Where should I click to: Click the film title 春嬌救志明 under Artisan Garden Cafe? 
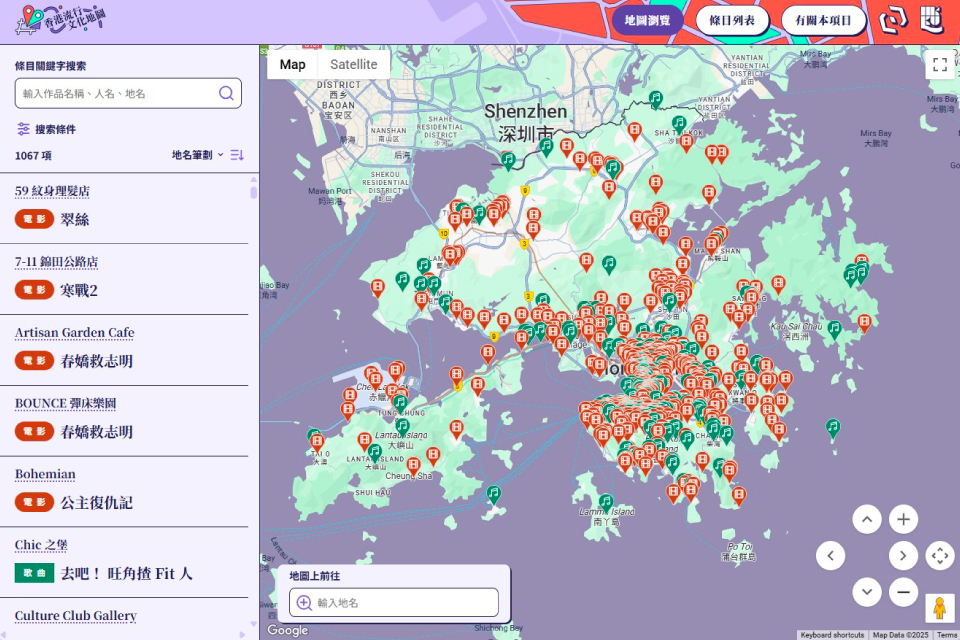coord(97,361)
